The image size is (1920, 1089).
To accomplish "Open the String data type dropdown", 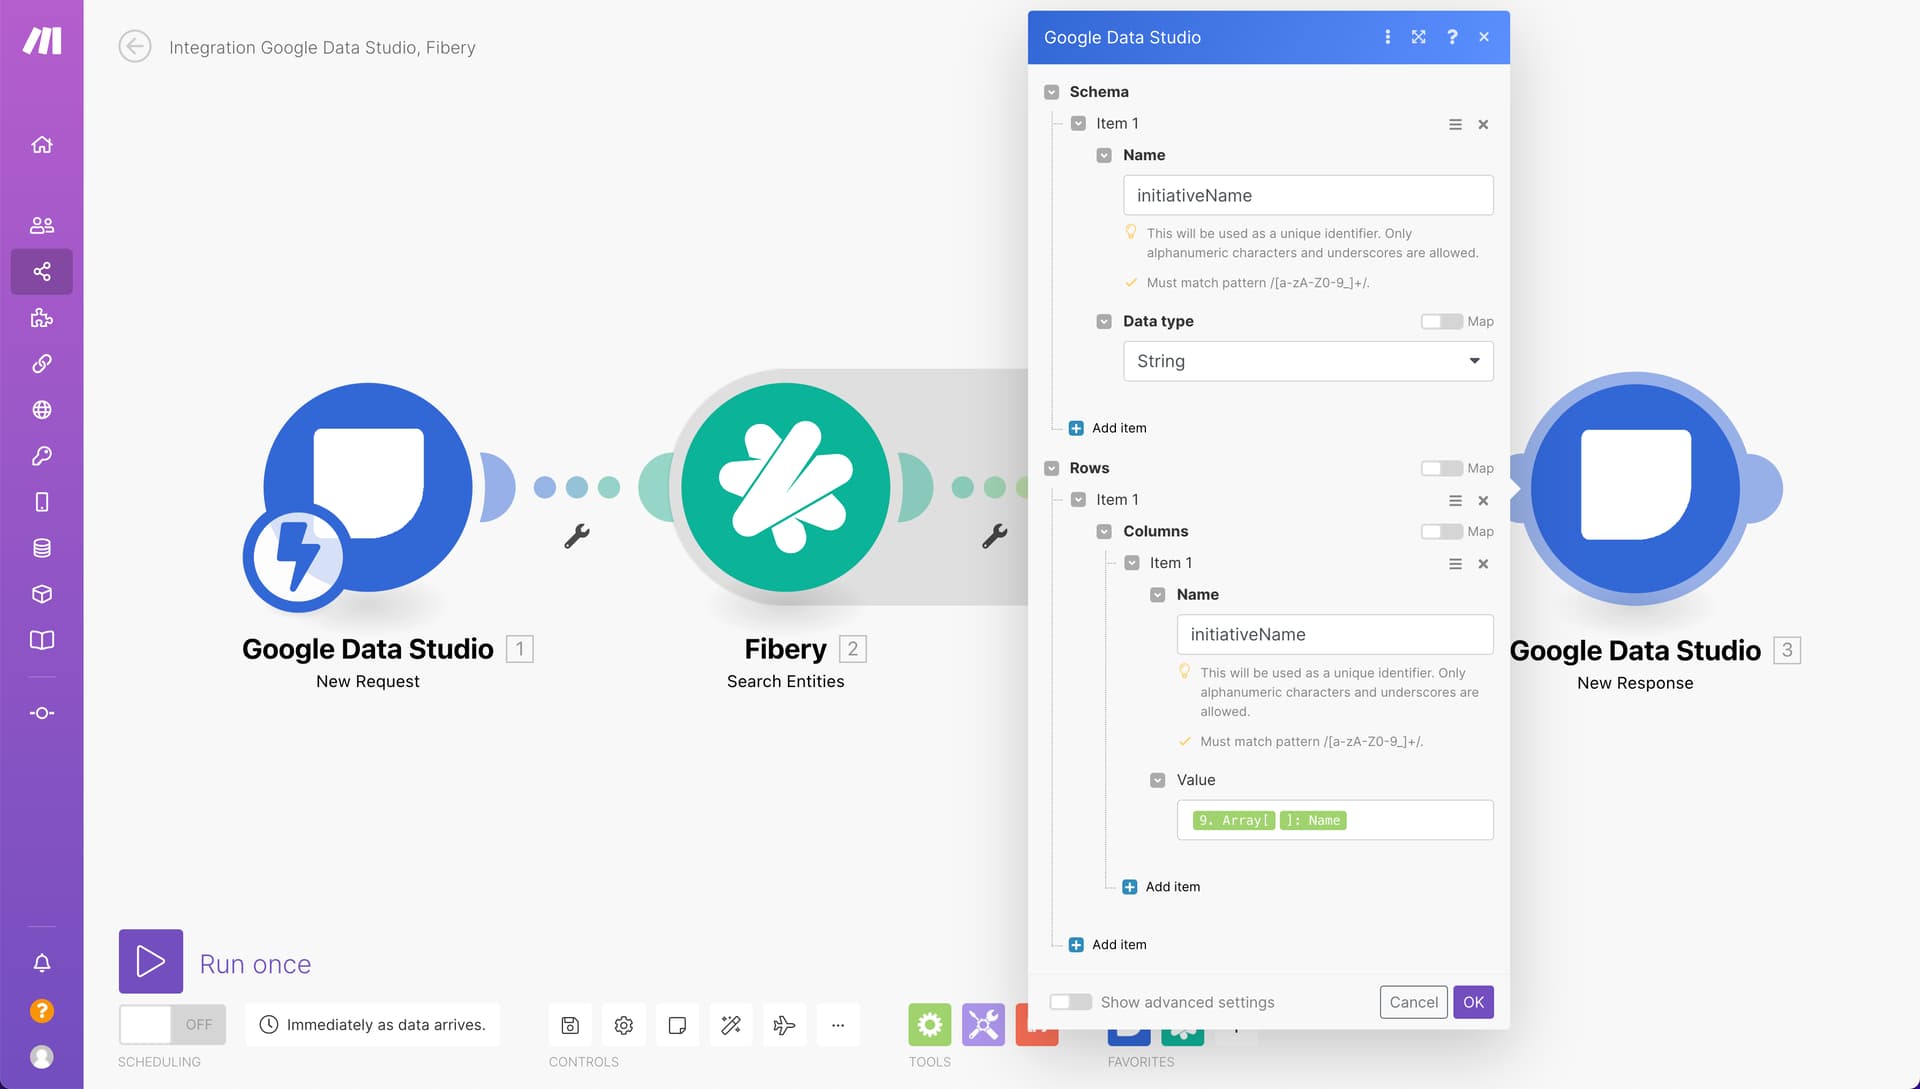I will click(x=1308, y=361).
